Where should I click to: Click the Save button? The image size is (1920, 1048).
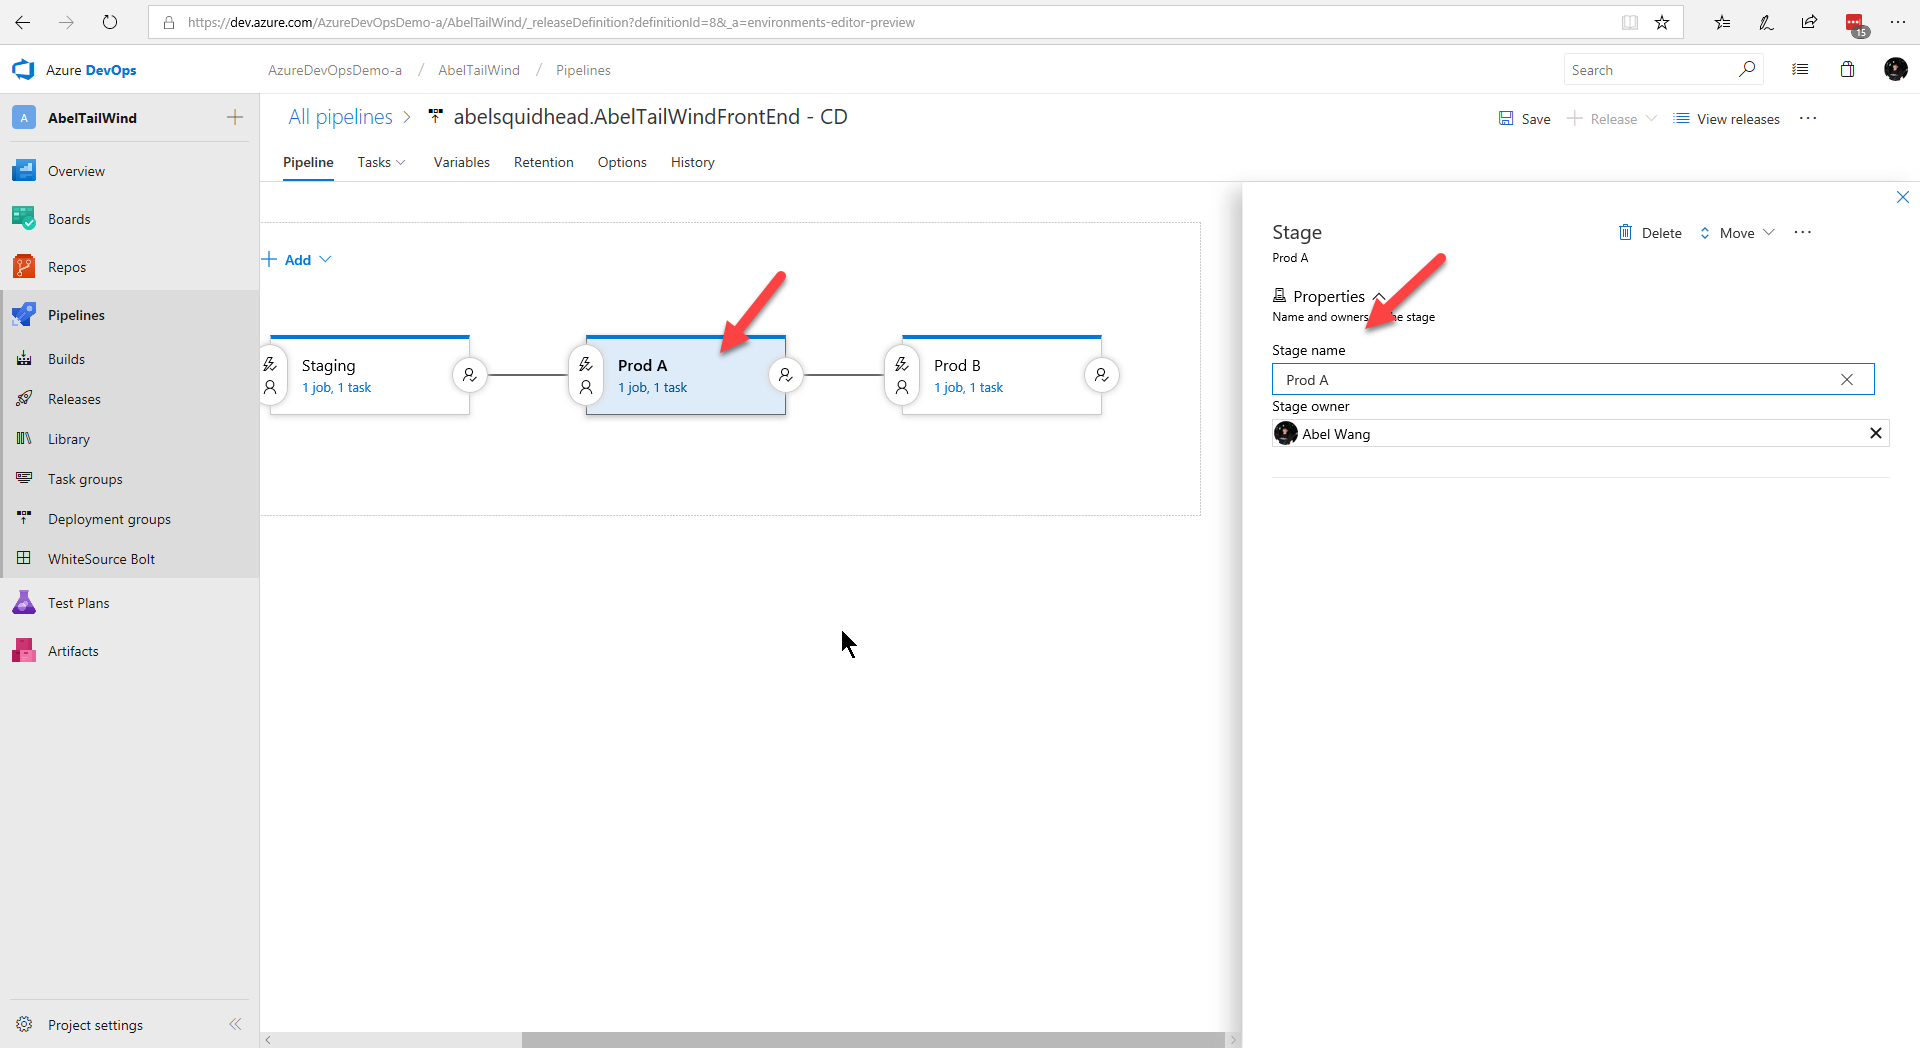(1524, 119)
